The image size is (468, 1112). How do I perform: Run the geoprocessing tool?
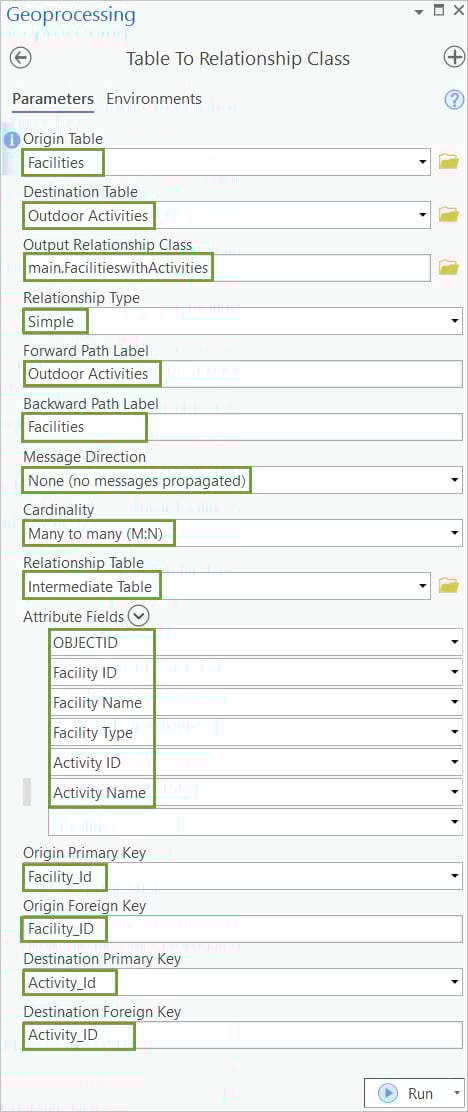coord(407,1093)
